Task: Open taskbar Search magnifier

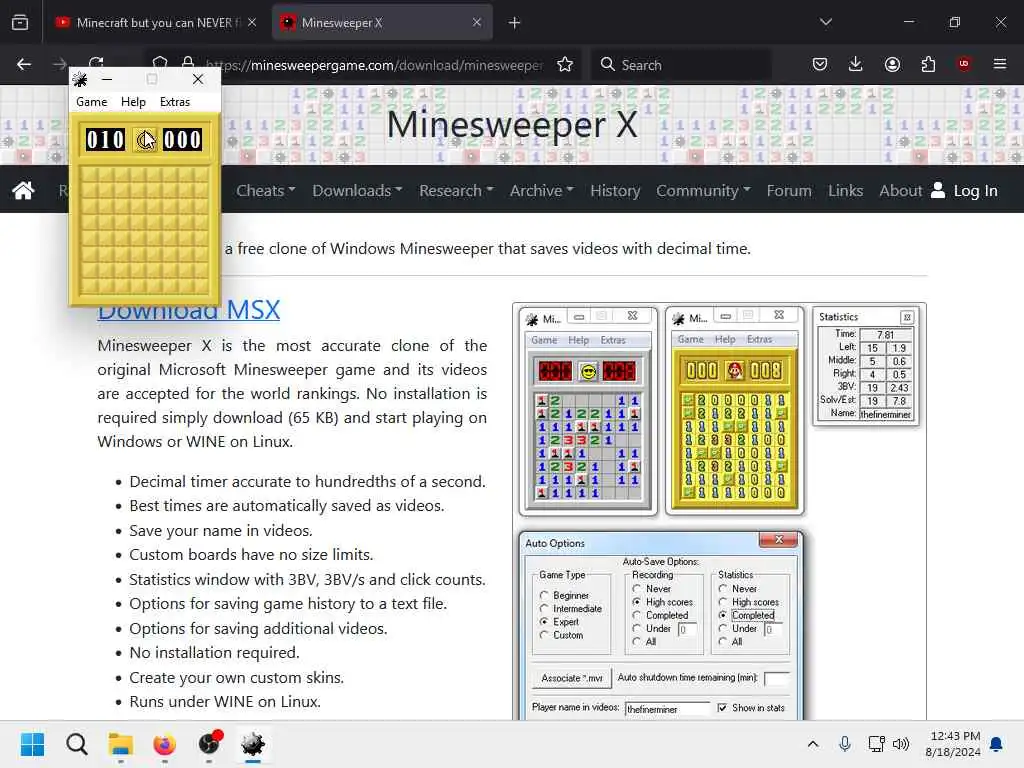Action: [x=77, y=744]
